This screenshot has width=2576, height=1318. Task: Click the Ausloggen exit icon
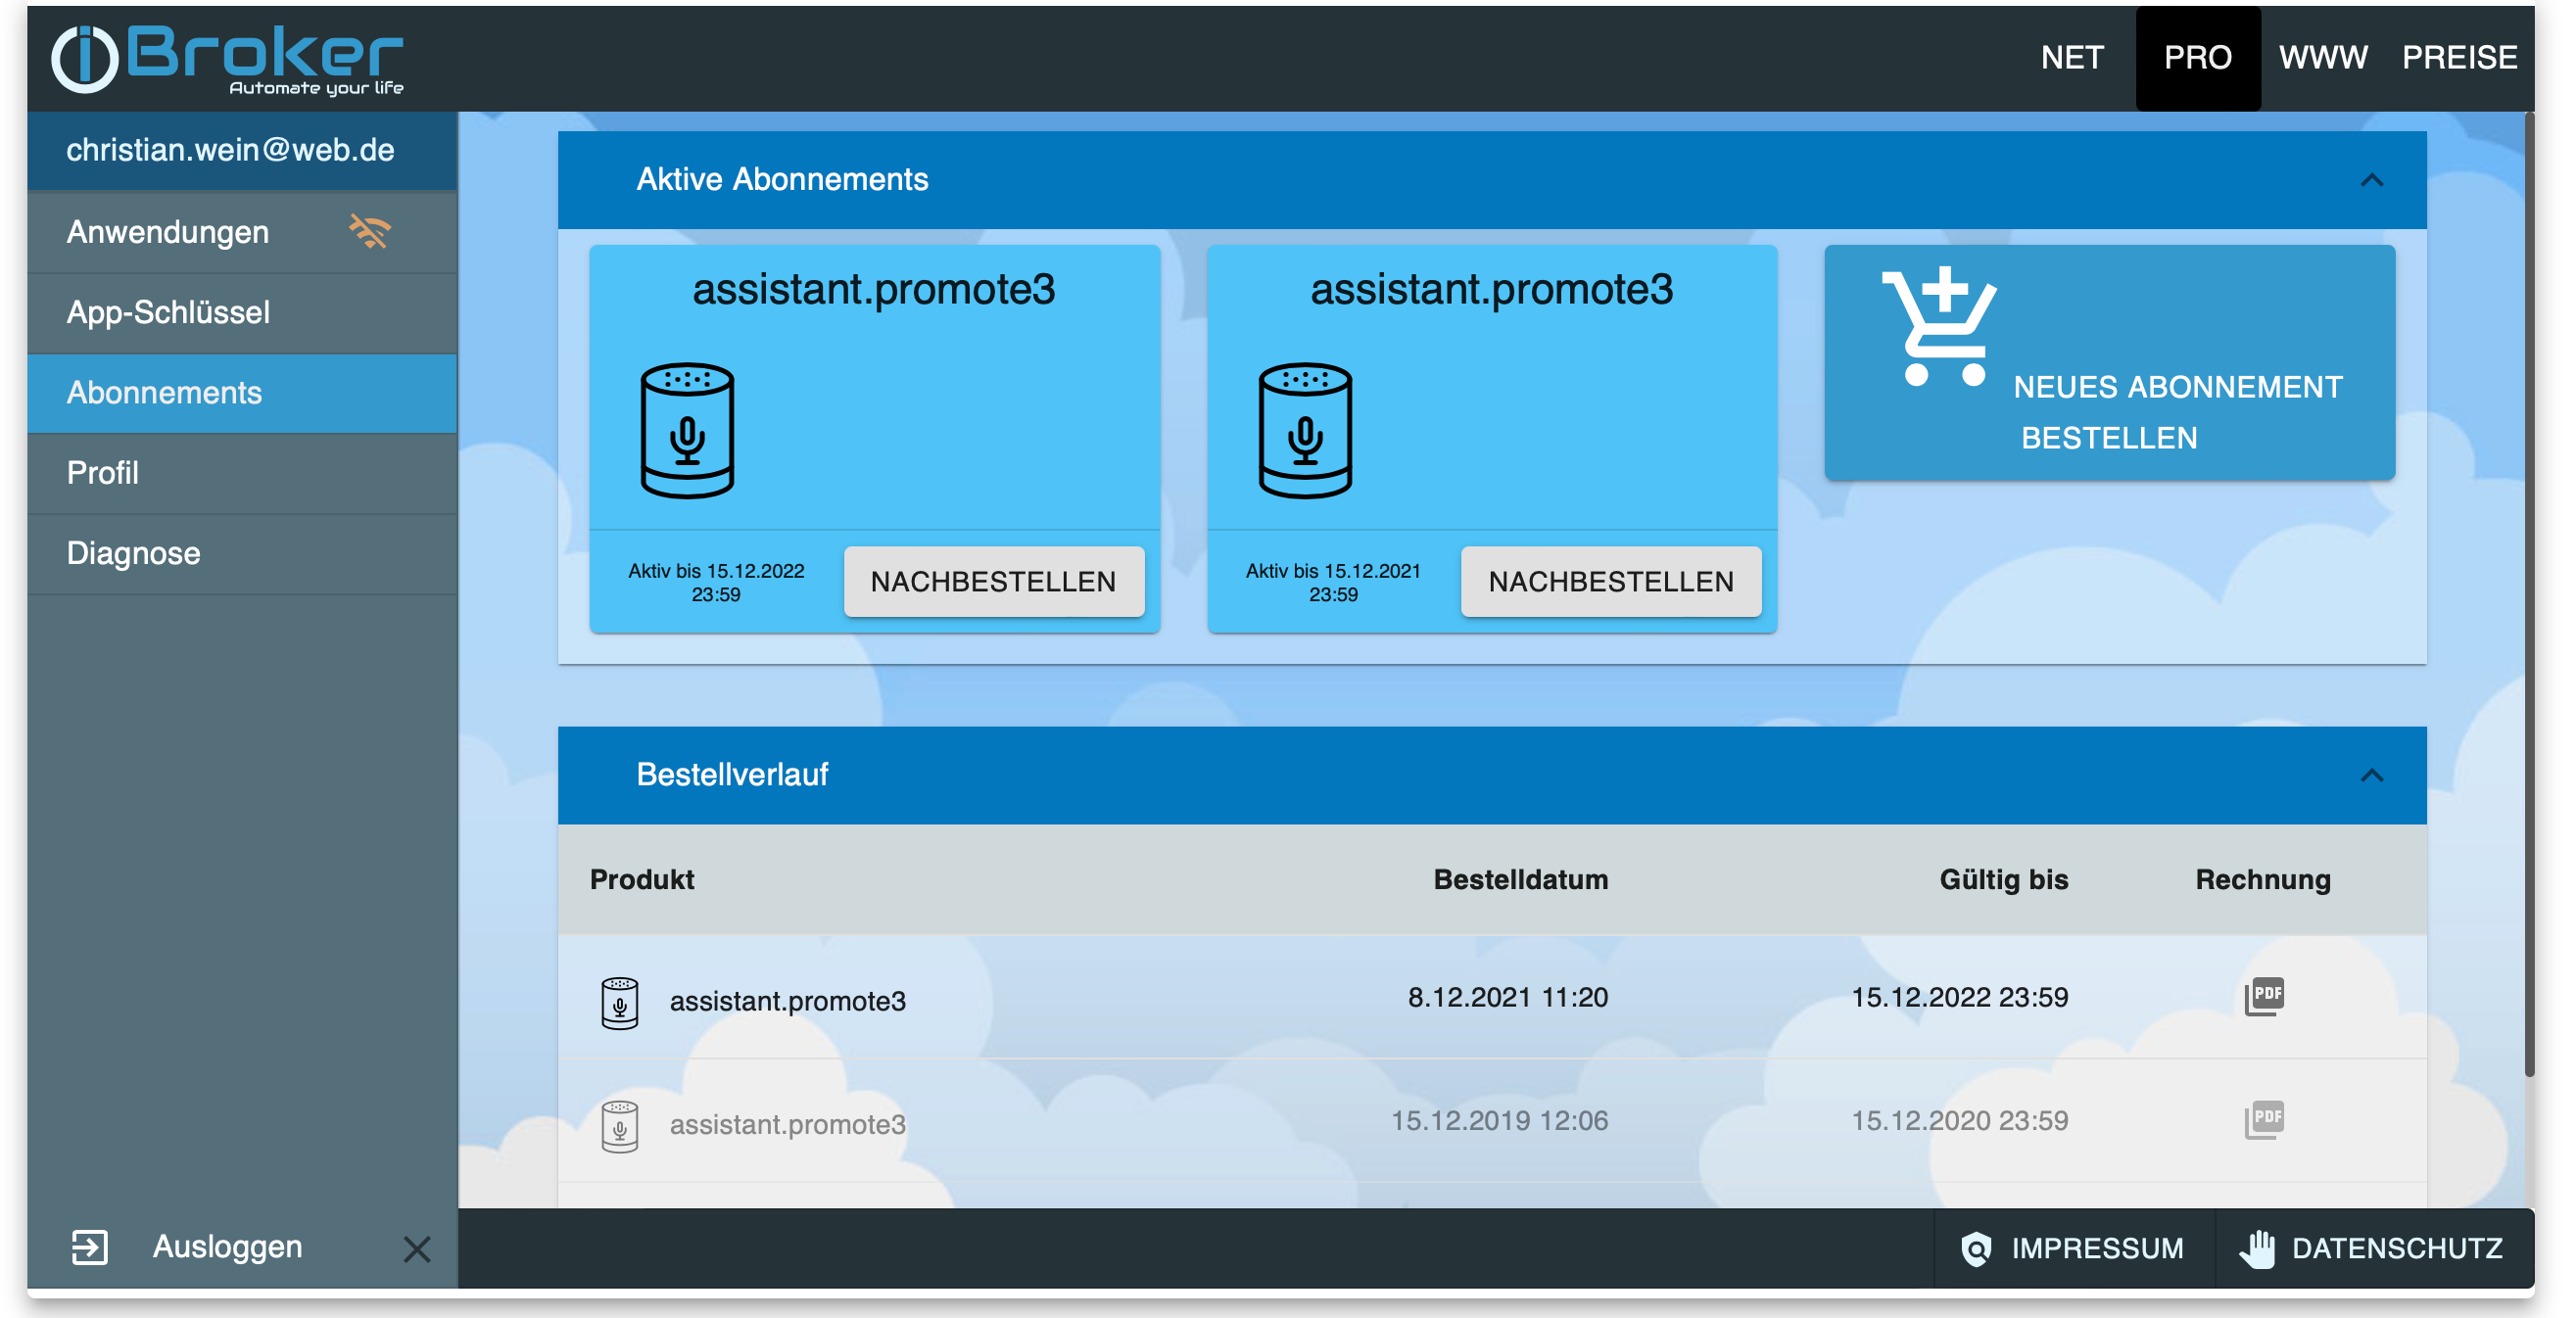tap(89, 1247)
